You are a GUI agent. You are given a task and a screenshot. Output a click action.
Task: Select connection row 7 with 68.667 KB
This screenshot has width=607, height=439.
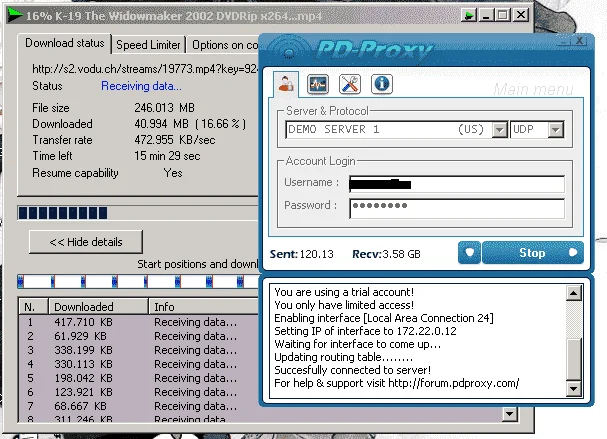[139, 406]
